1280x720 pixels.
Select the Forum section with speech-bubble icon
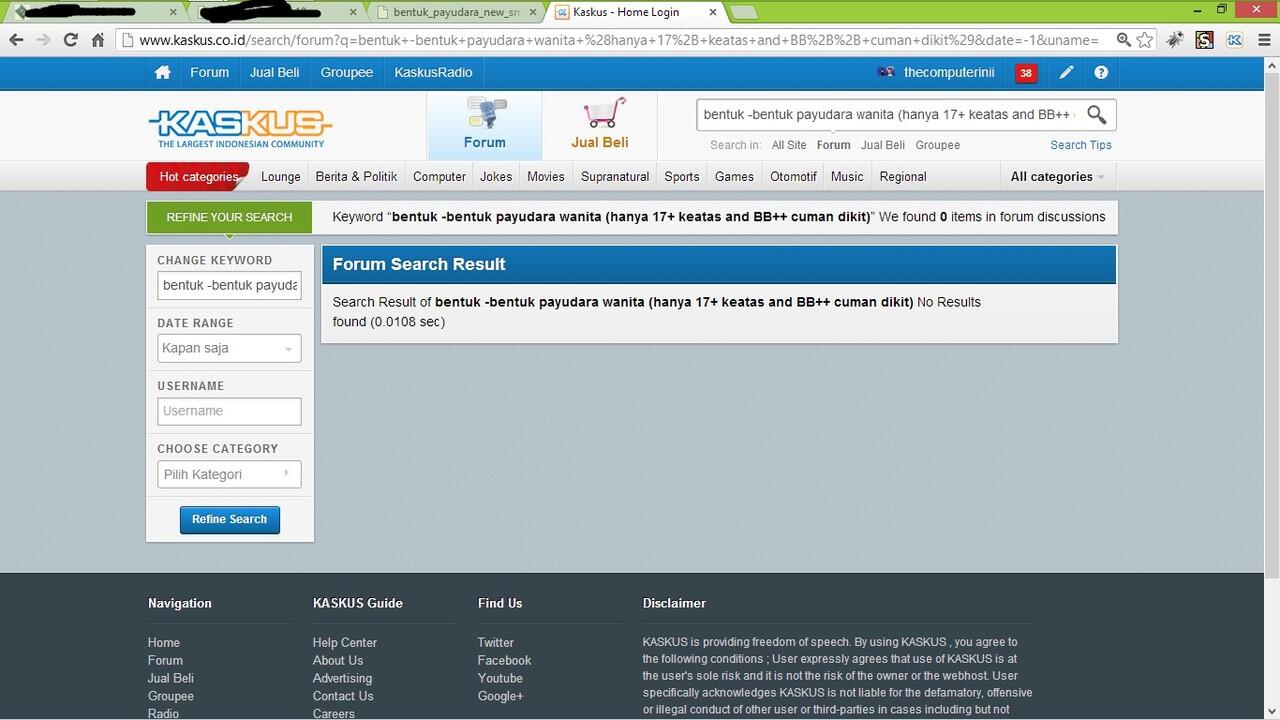(x=485, y=125)
